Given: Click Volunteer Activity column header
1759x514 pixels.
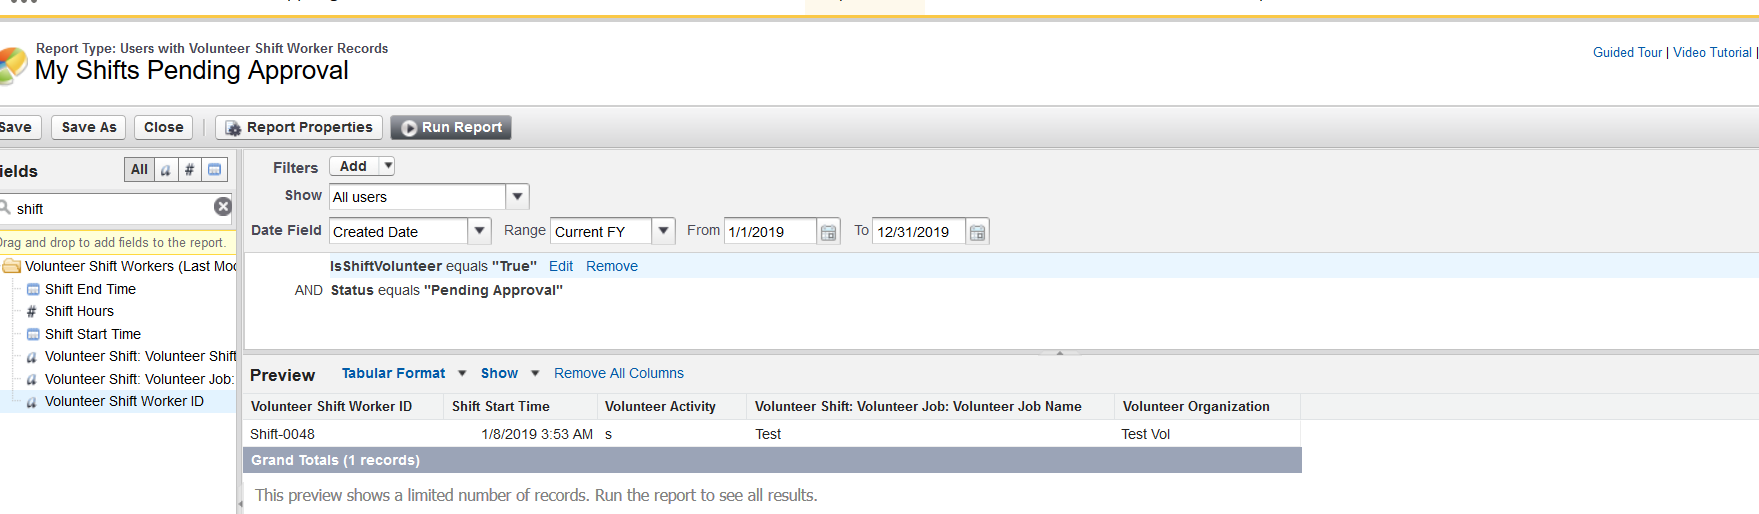Looking at the screenshot, I should [x=672, y=406].
